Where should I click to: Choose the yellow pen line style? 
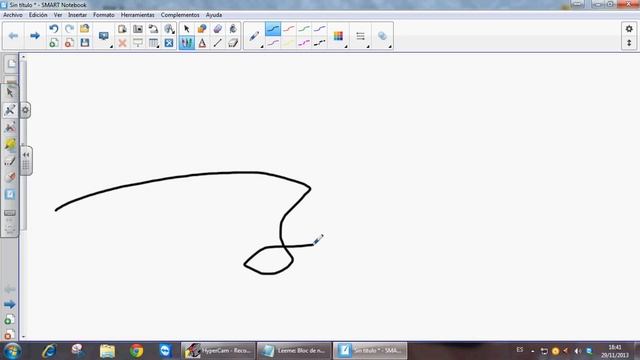(289, 43)
